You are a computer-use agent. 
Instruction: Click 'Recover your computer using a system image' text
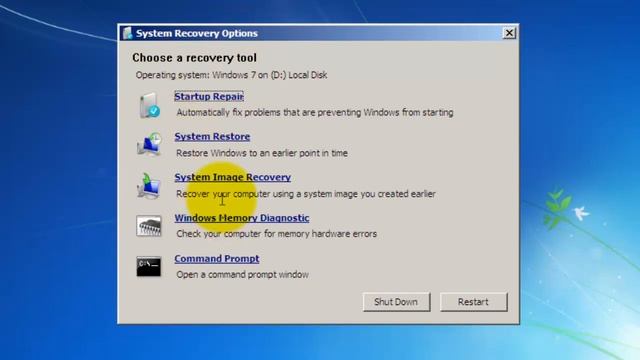click(306, 194)
